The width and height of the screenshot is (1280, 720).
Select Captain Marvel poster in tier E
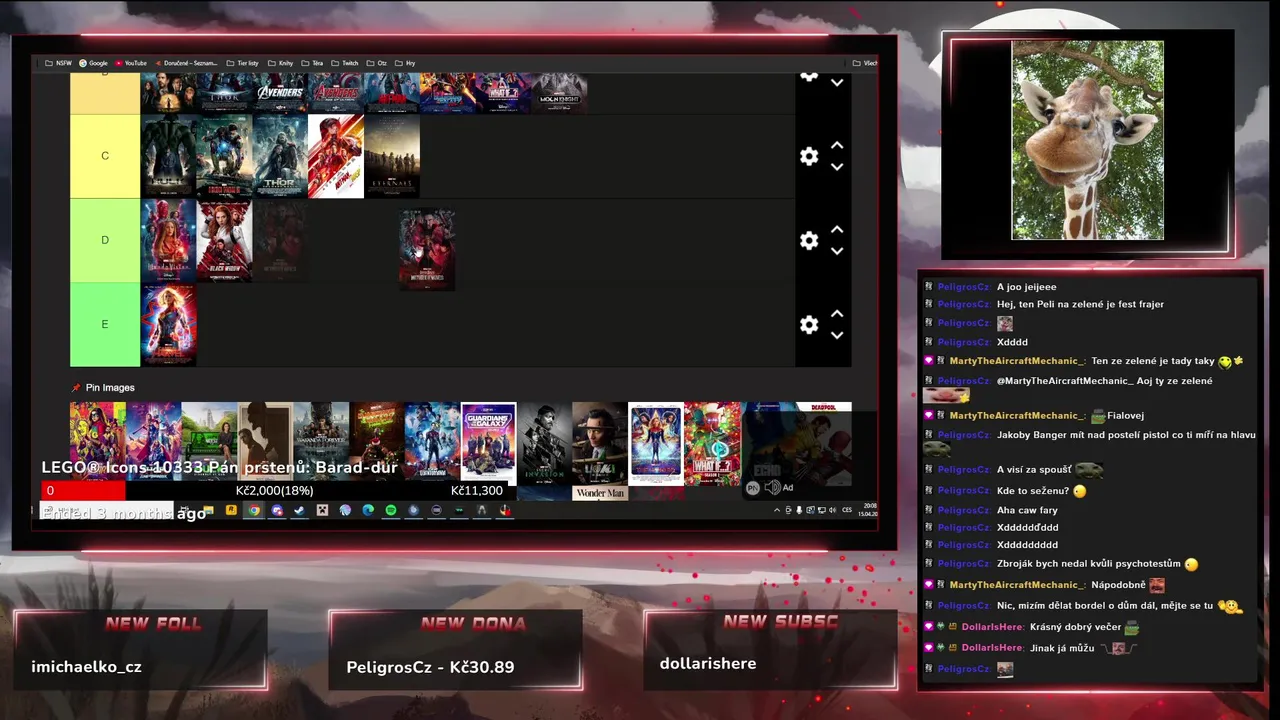coord(168,324)
